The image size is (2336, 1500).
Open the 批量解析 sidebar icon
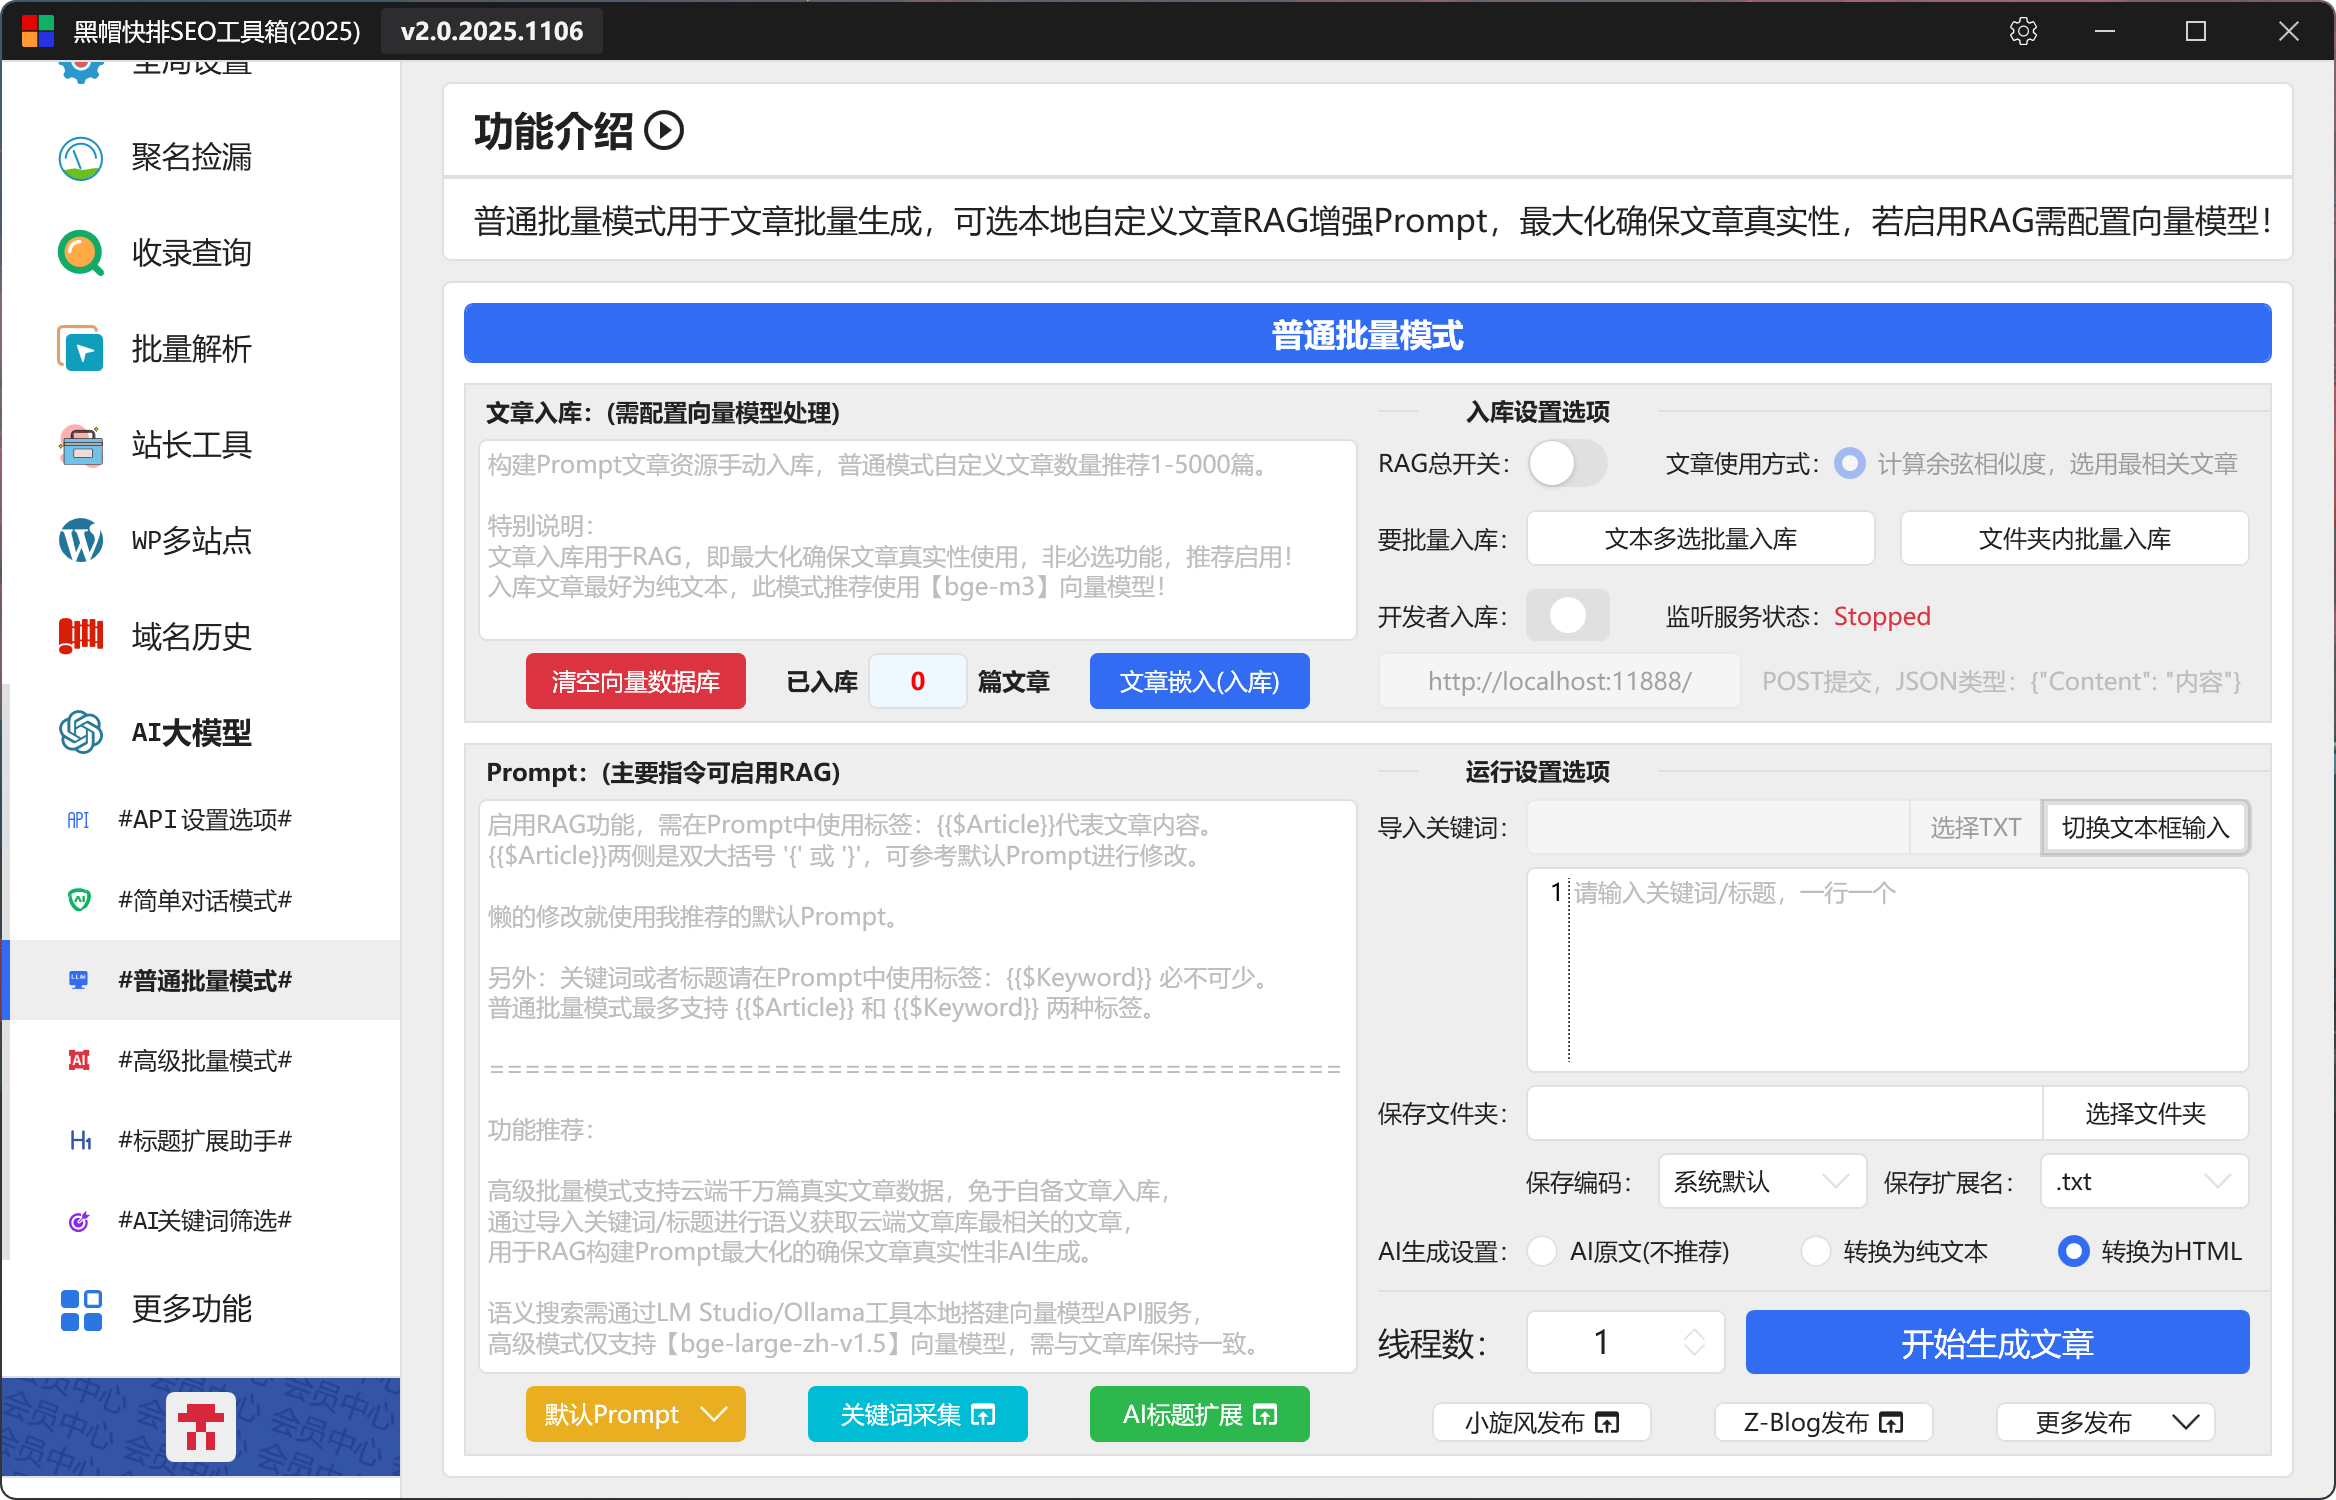[81, 349]
